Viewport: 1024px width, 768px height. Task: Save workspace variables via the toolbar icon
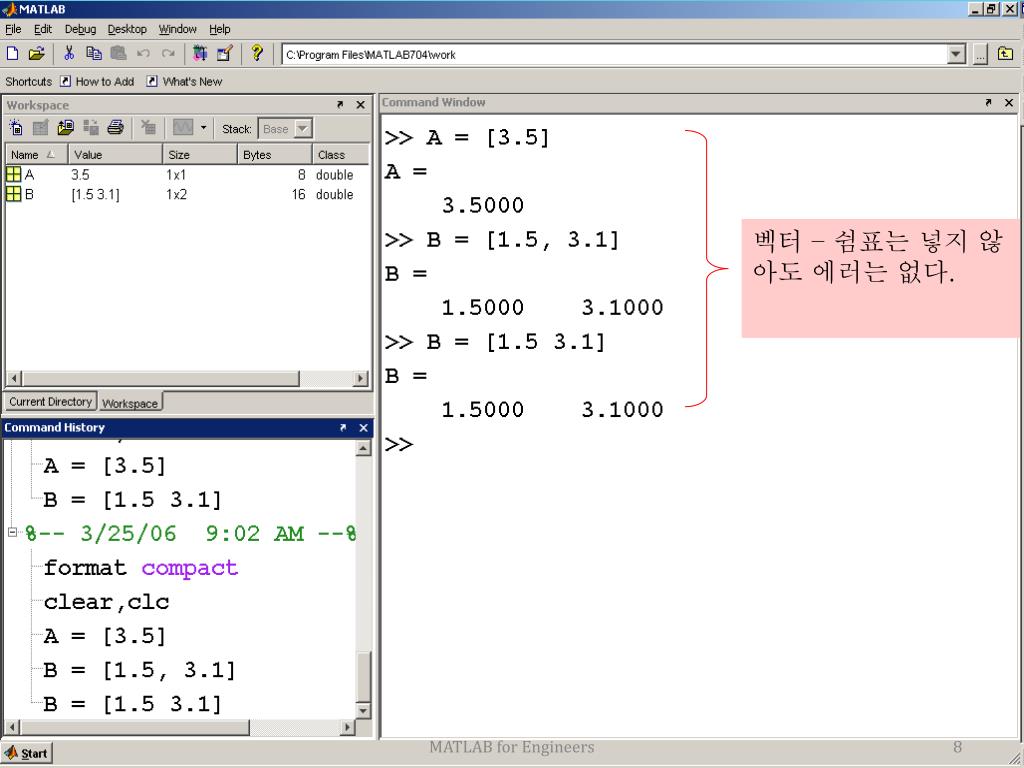tap(91, 128)
